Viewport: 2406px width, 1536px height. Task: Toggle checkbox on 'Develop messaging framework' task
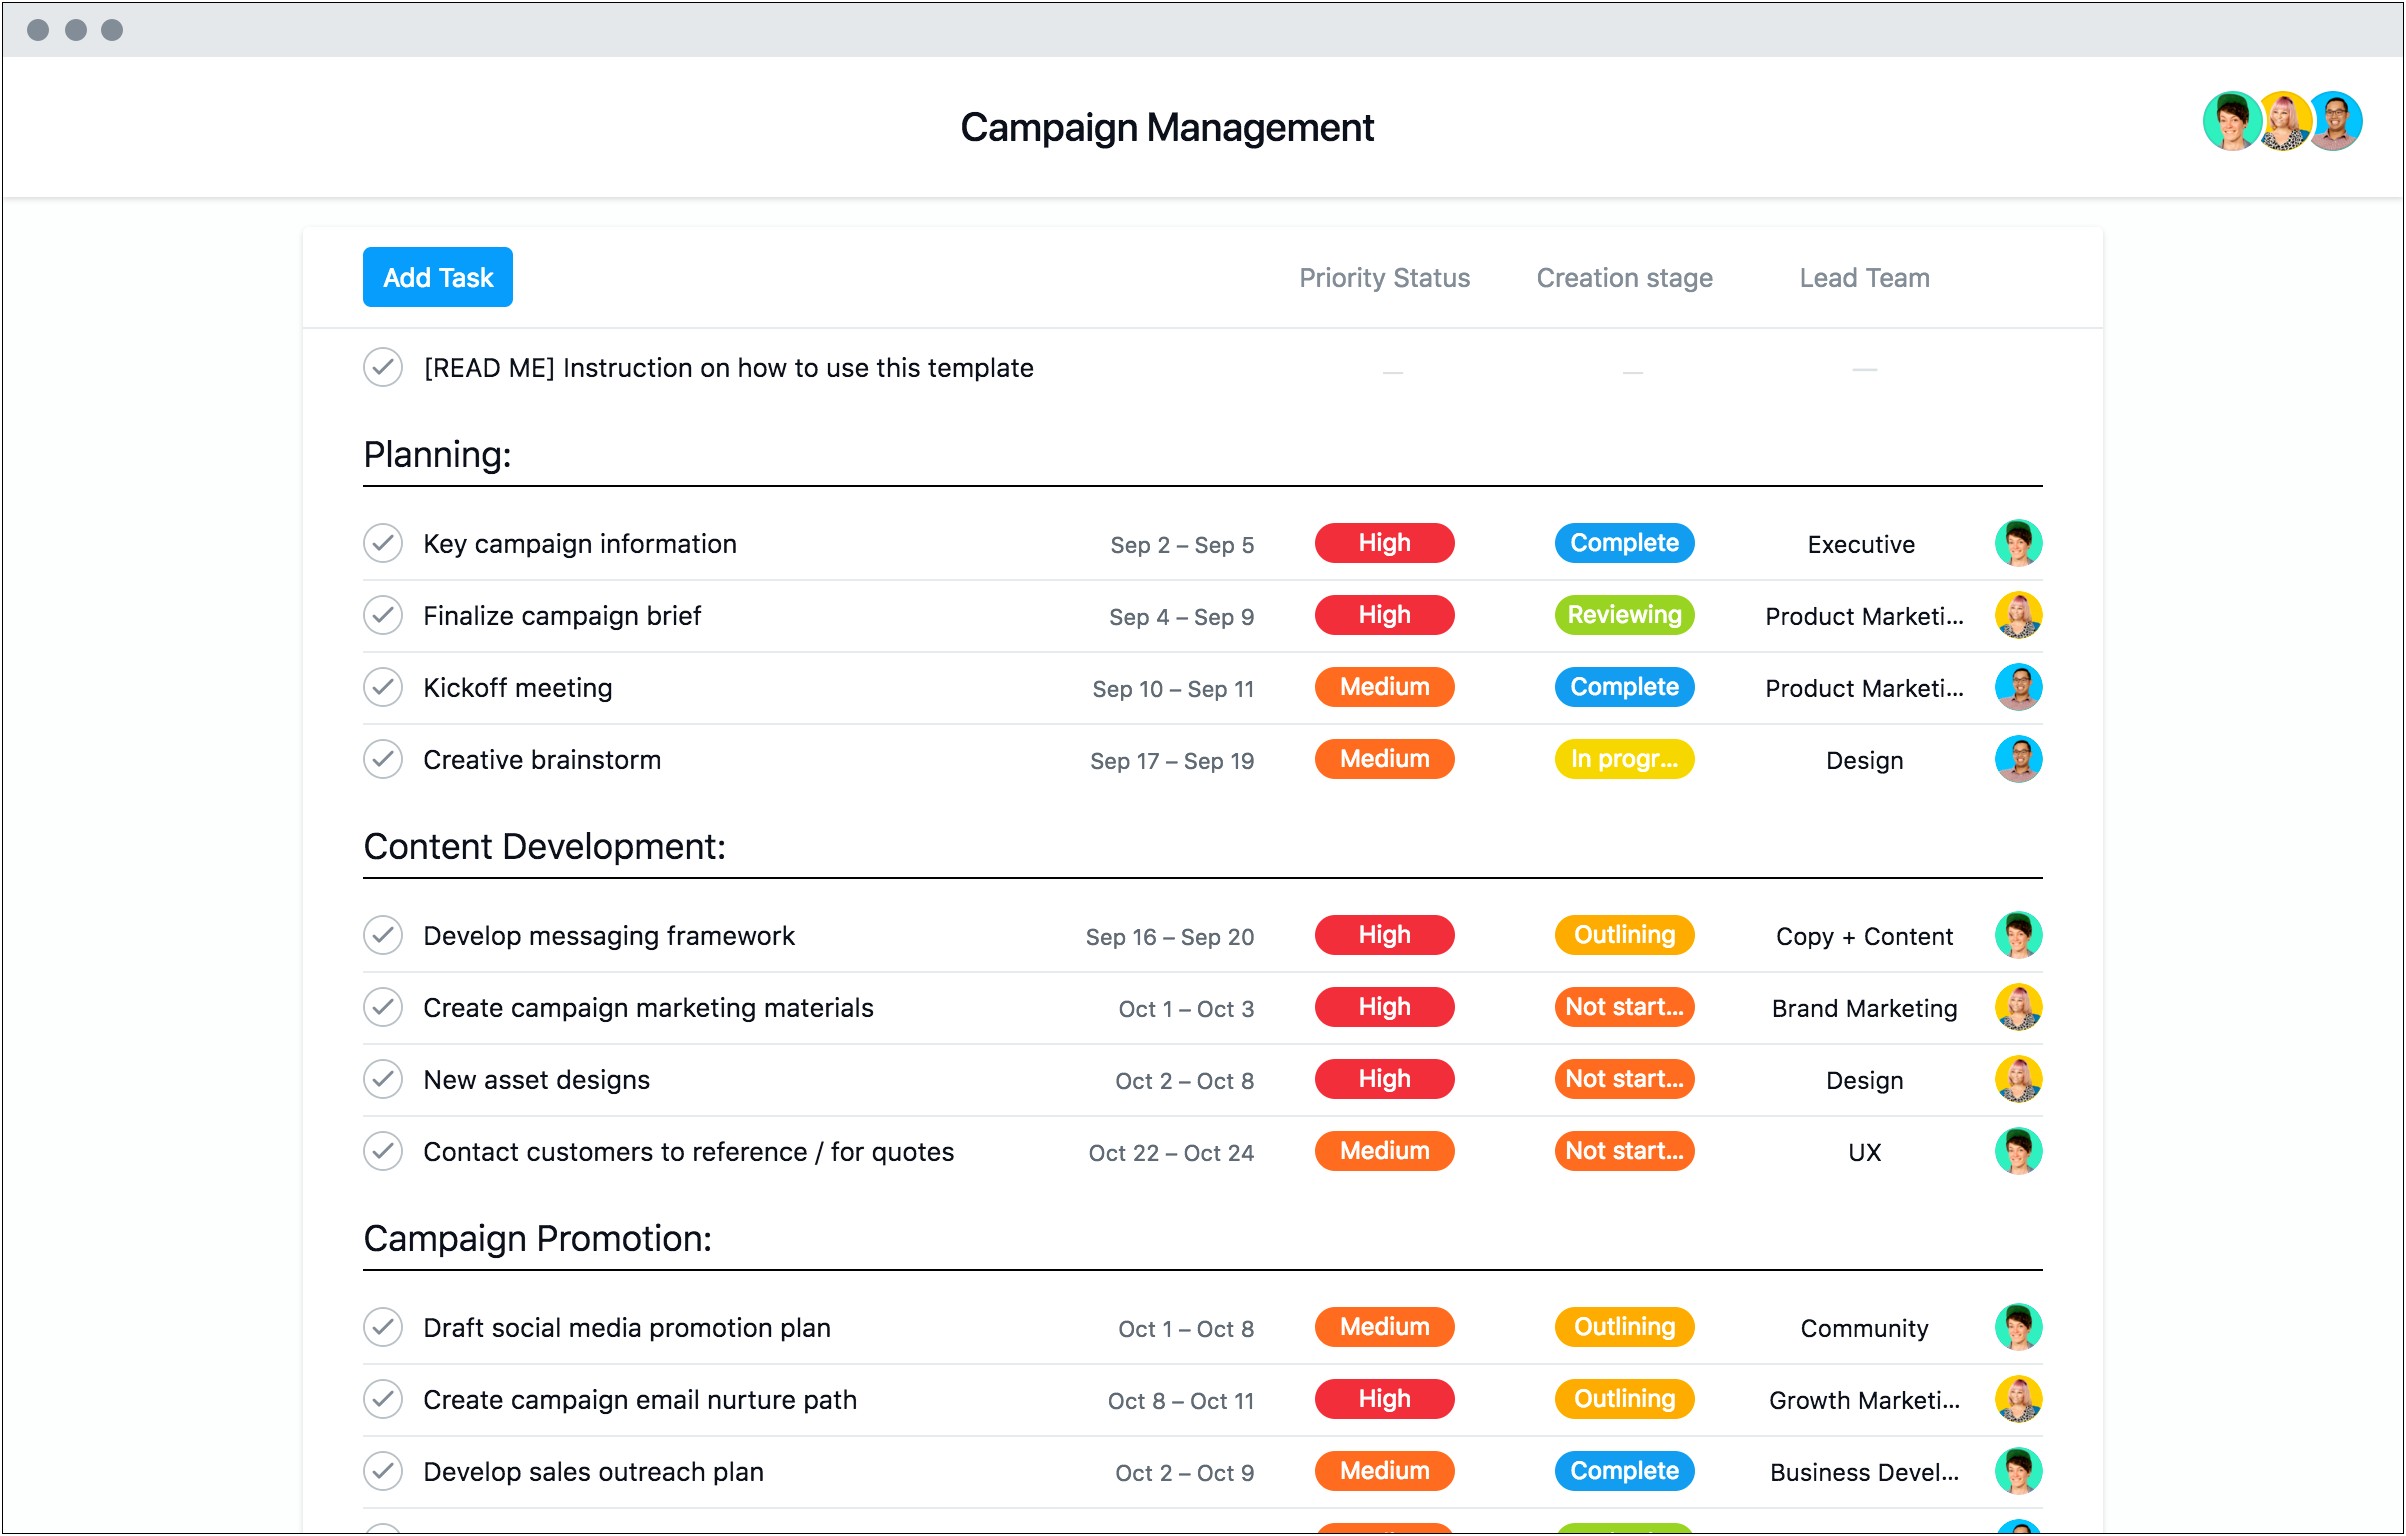pos(382,933)
